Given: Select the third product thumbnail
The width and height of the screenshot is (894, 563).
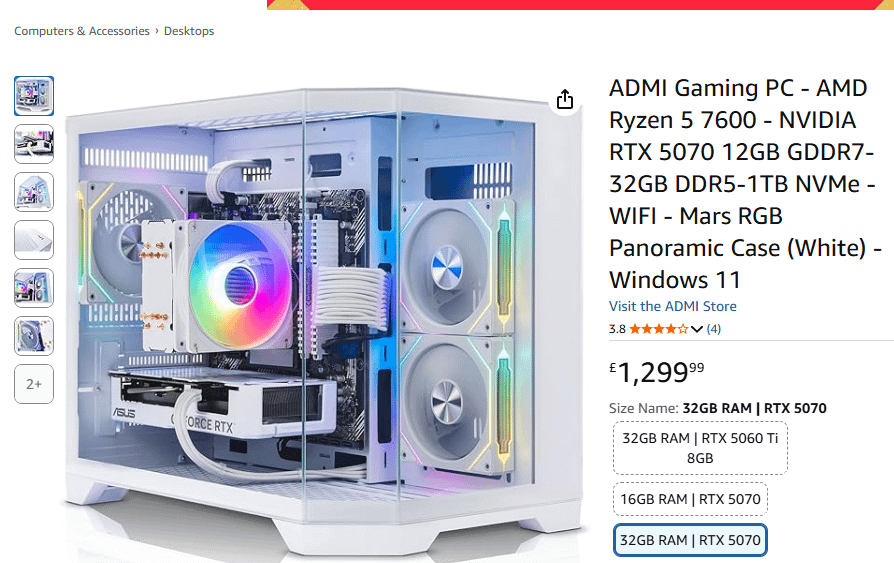Looking at the screenshot, I should pyautogui.click(x=34, y=192).
